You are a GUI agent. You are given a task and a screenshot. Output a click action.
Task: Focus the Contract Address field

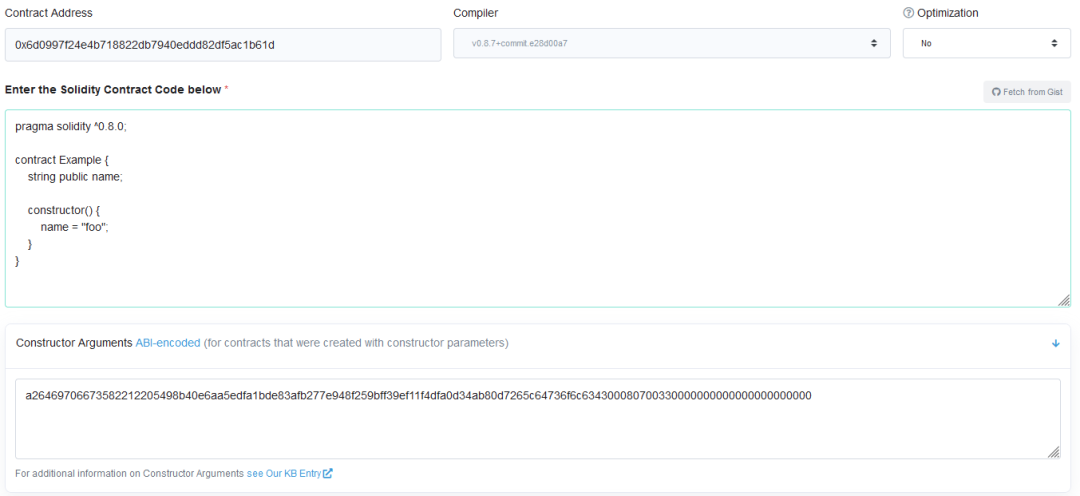[223, 45]
